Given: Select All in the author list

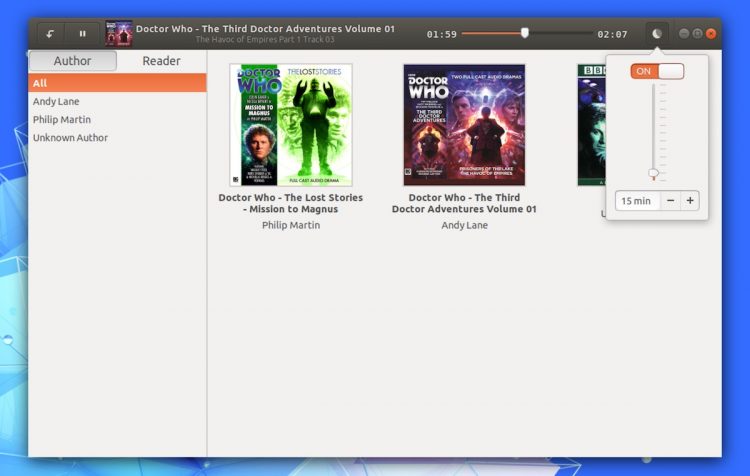Looking at the screenshot, I should click(x=117, y=83).
